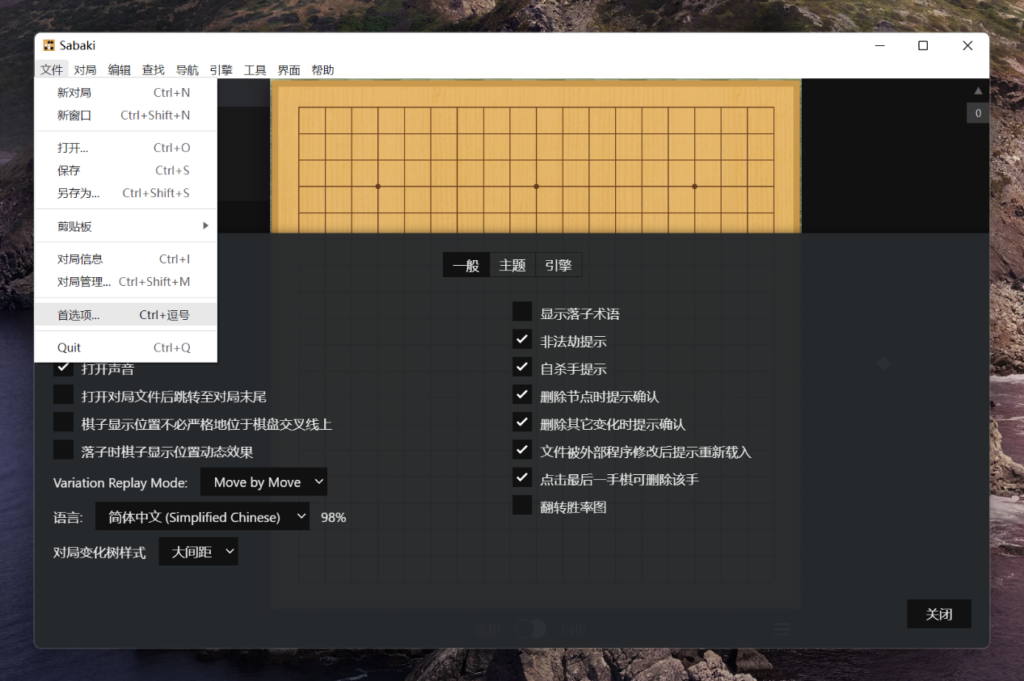The height and width of the screenshot is (681, 1024).
Task: Toggle the 删除节点时提示确认 checkbox
Action: [x=522, y=394]
